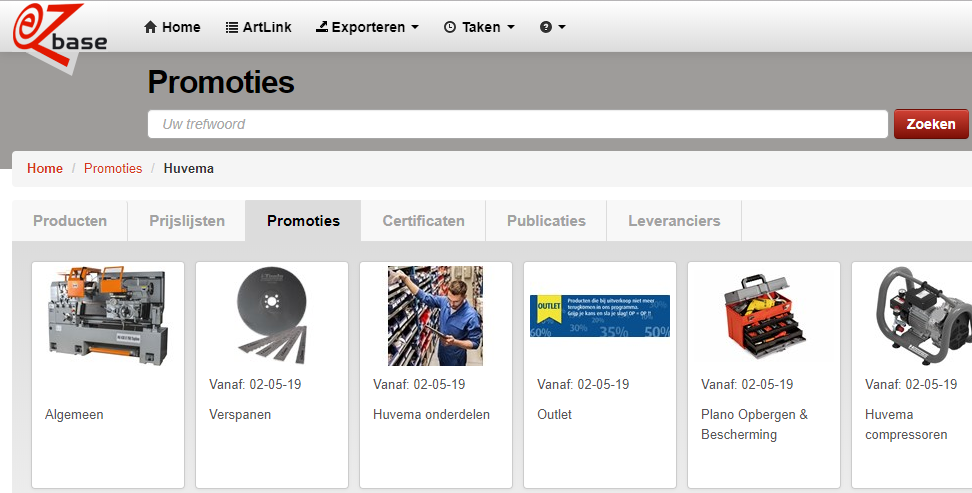This screenshot has height=493, width=972.
Task: Switch to the Certificaten tab
Action: pyautogui.click(x=423, y=221)
